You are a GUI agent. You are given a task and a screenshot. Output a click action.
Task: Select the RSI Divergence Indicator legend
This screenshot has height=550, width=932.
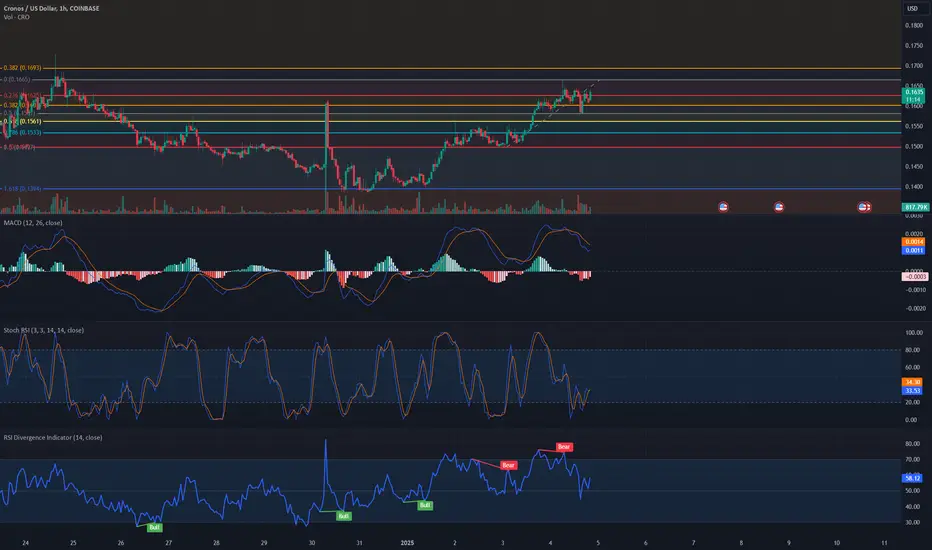53,438
